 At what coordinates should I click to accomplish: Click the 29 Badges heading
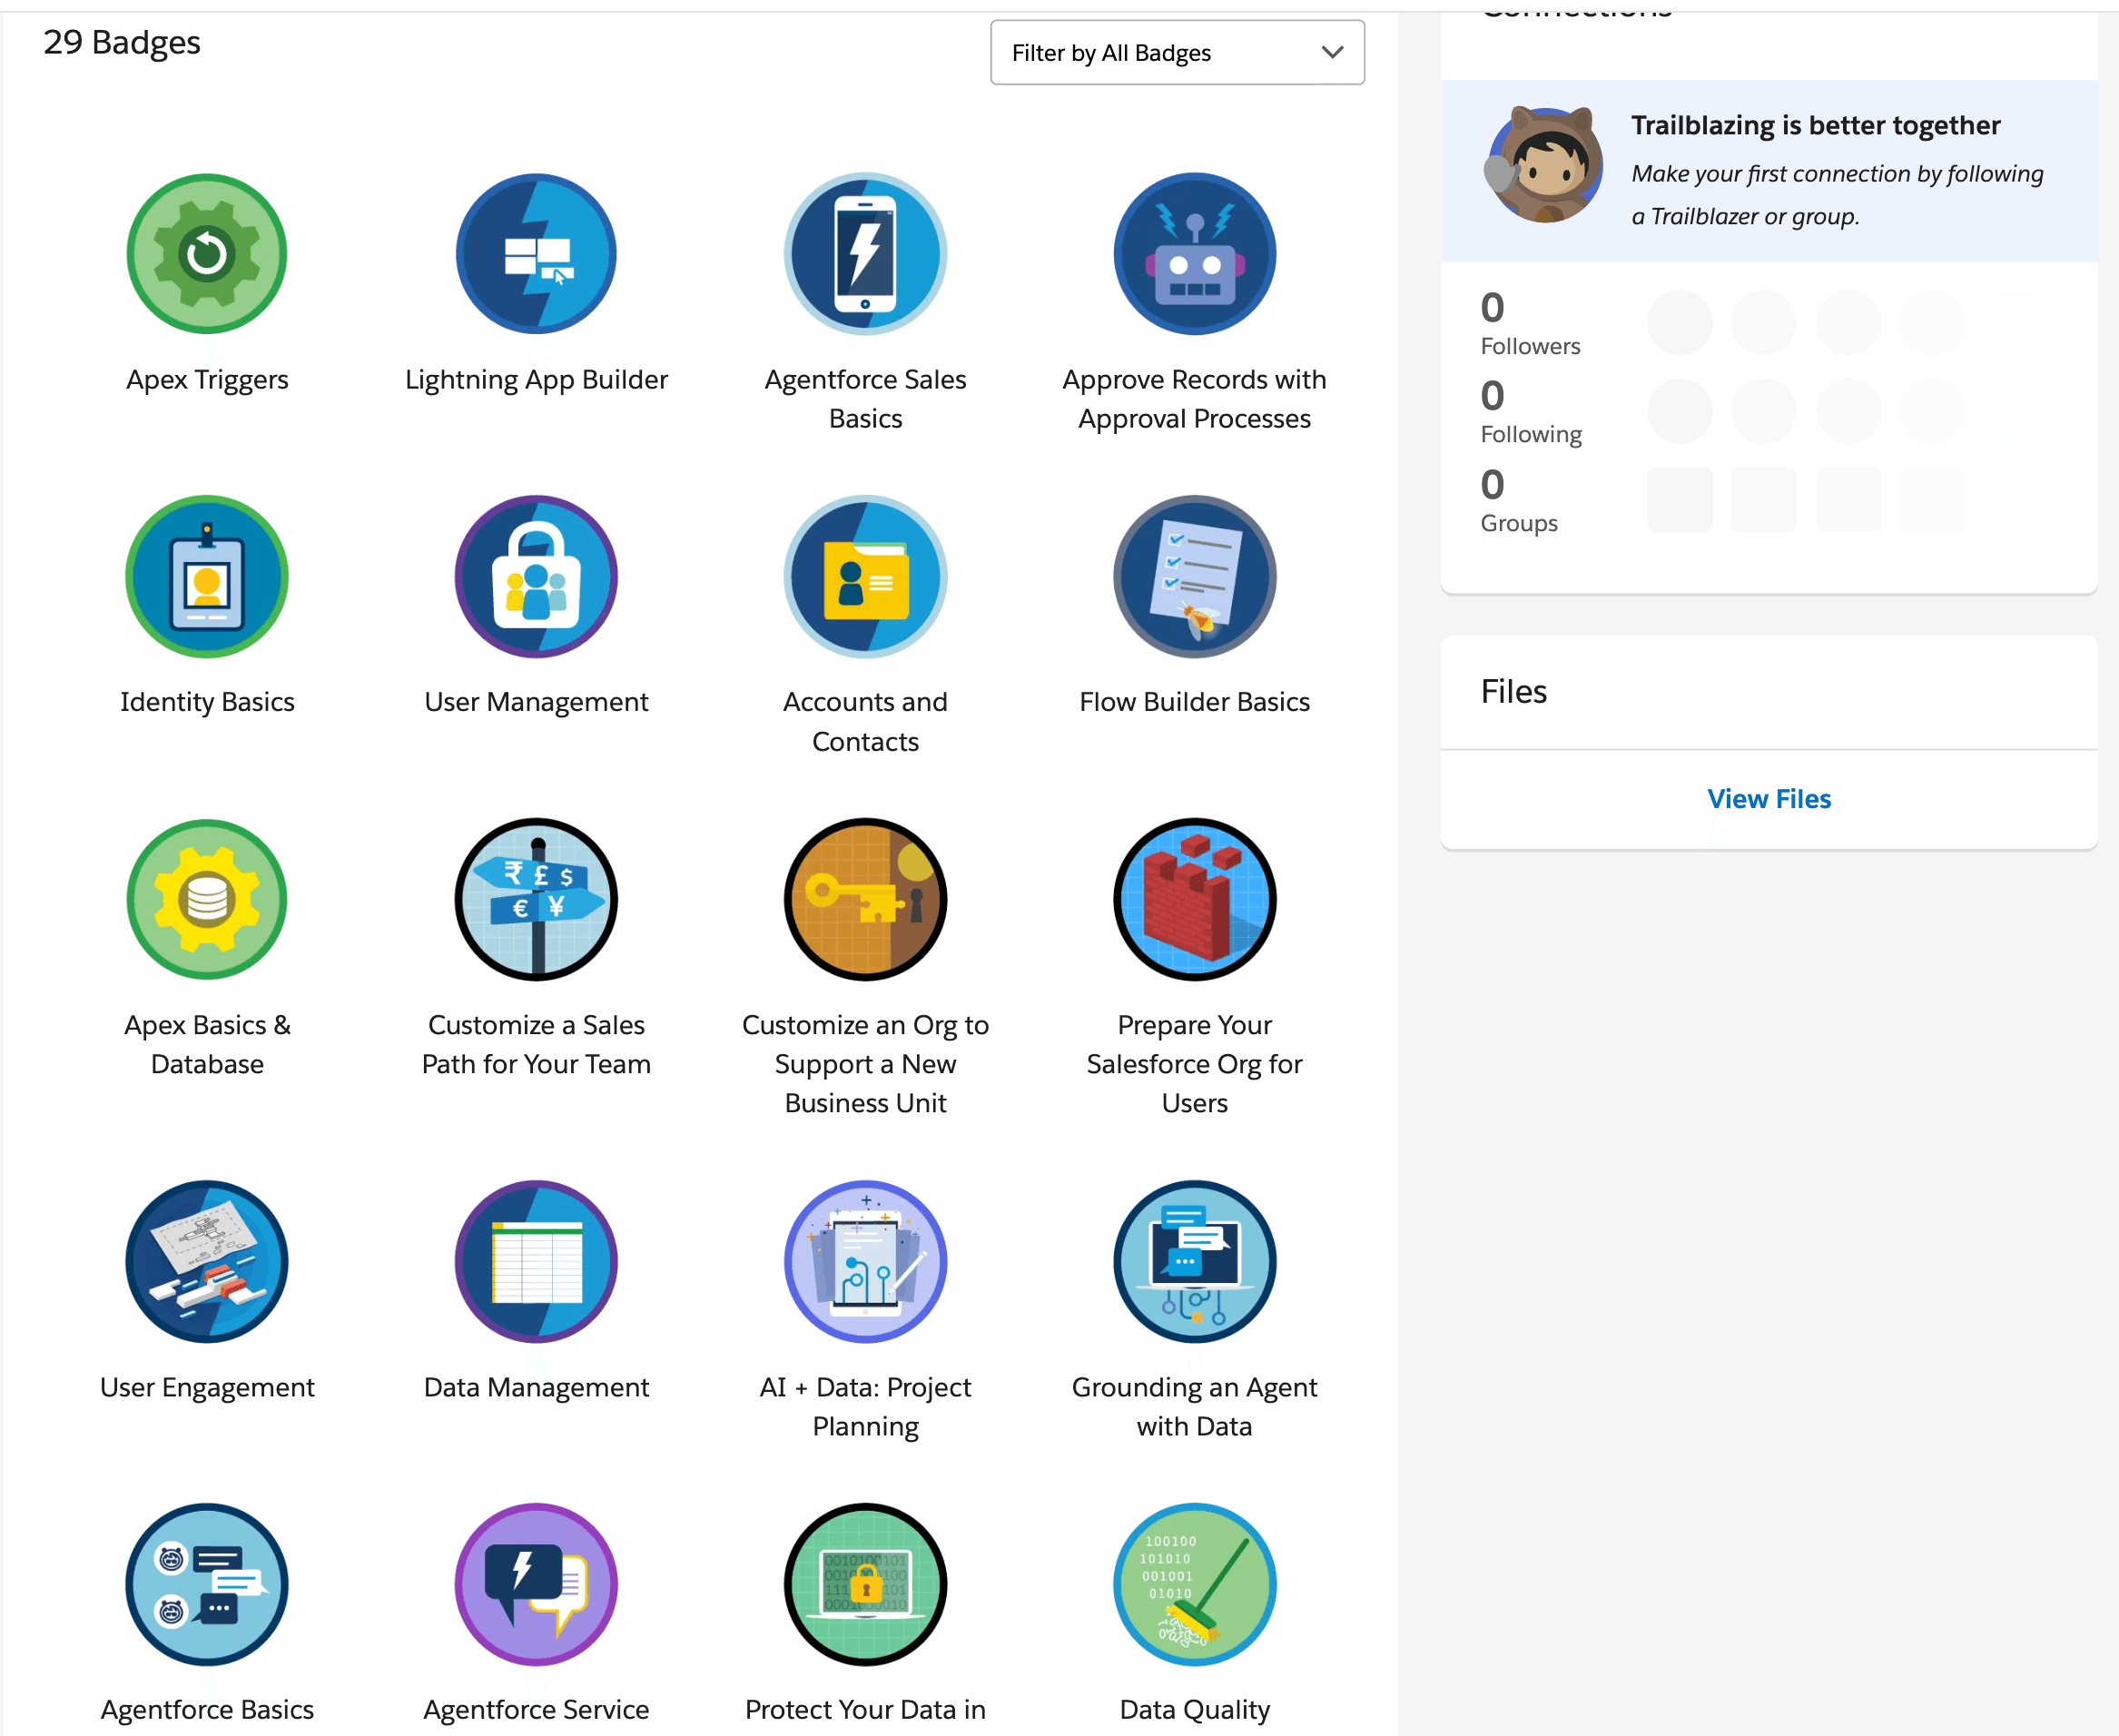tap(122, 42)
